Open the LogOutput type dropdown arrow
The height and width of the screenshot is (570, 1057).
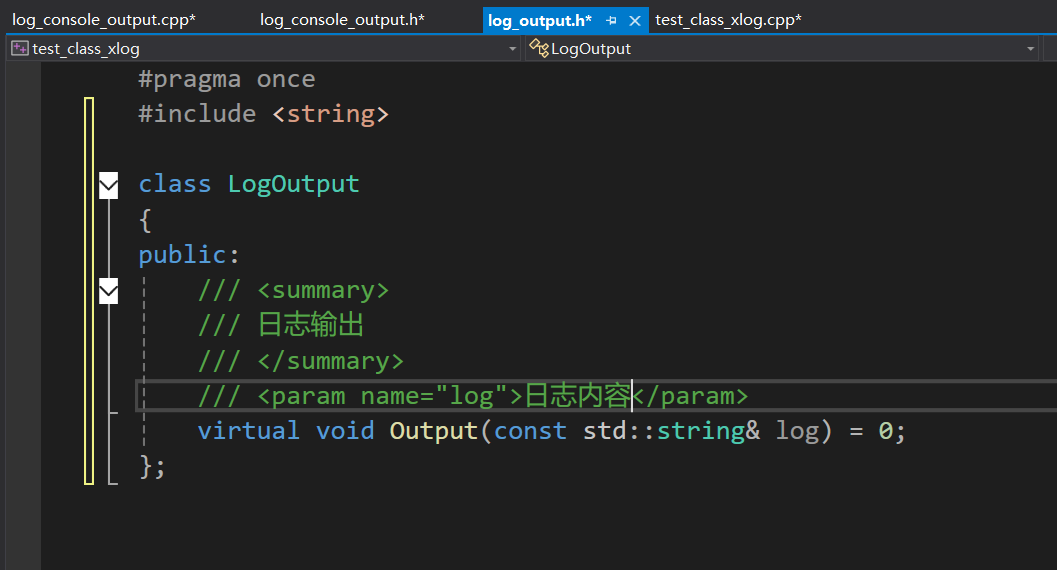[x=1031, y=48]
